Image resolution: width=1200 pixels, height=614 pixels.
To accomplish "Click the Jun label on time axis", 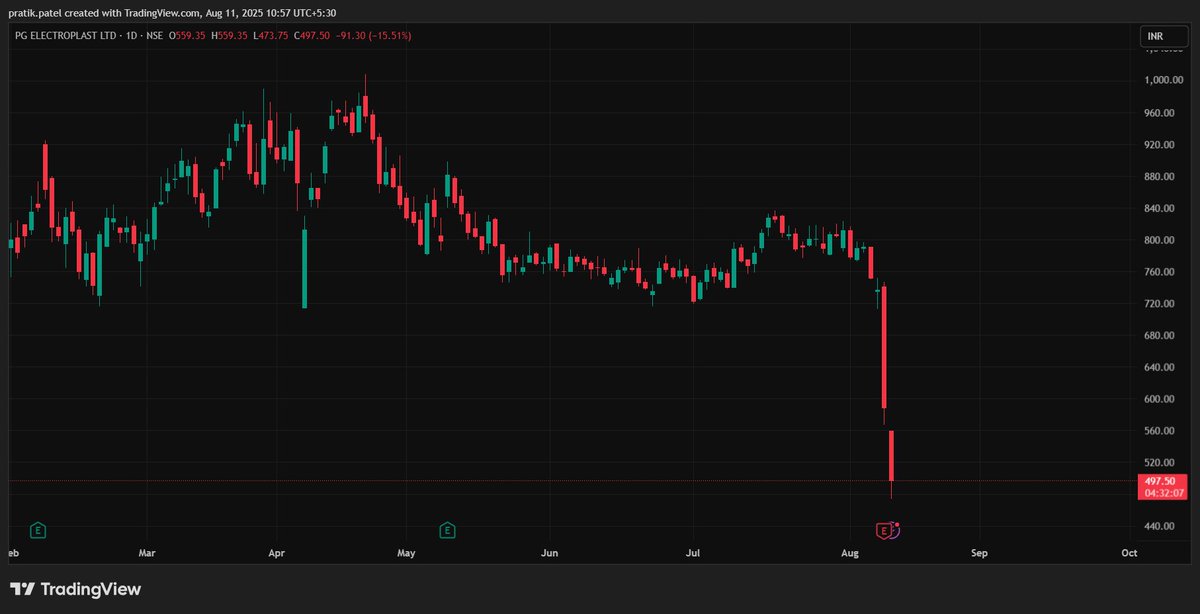I will [549, 552].
